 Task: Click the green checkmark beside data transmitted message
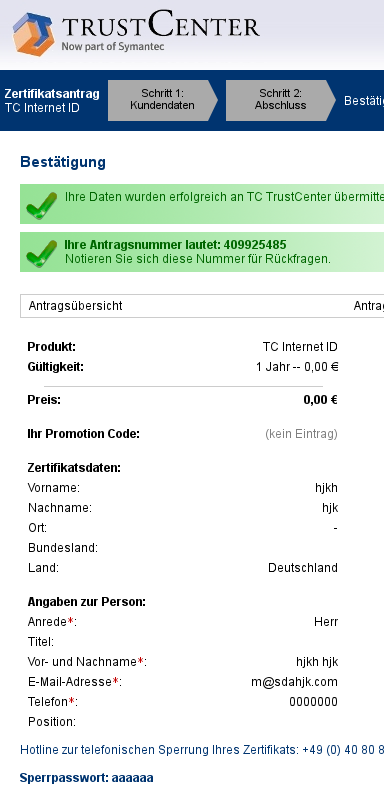tap(42, 205)
